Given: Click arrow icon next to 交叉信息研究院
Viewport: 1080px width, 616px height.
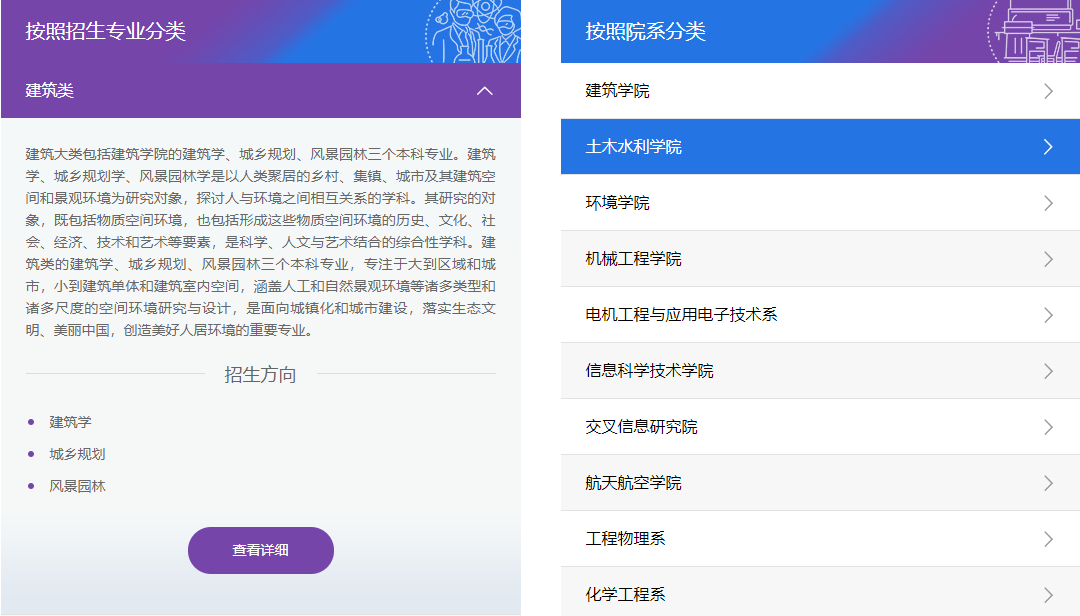Looking at the screenshot, I should pyautogui.click(x=1048, y=427).
